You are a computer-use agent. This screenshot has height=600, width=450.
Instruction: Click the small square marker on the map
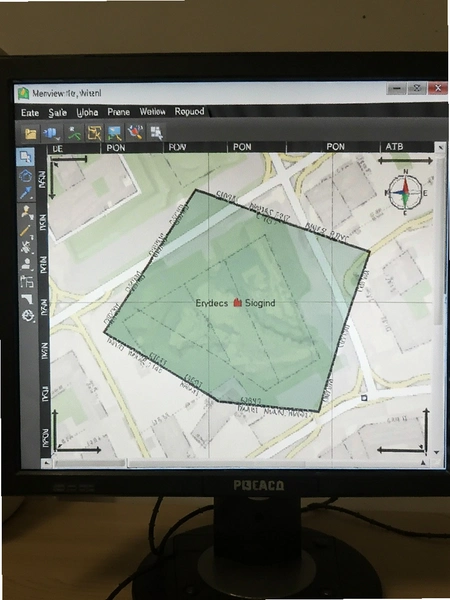point(364,398)
